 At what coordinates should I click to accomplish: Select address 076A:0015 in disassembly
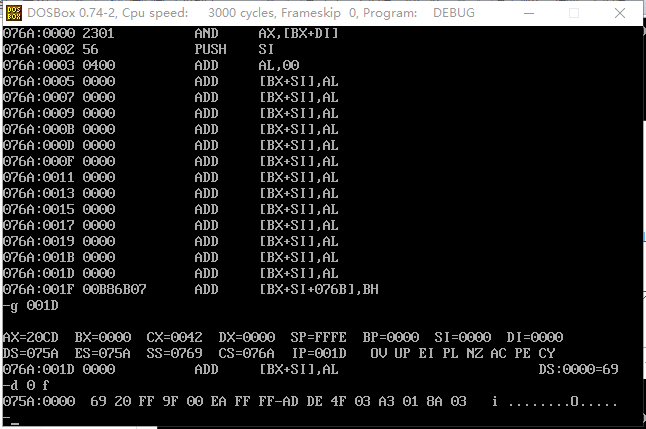[39, 209]
